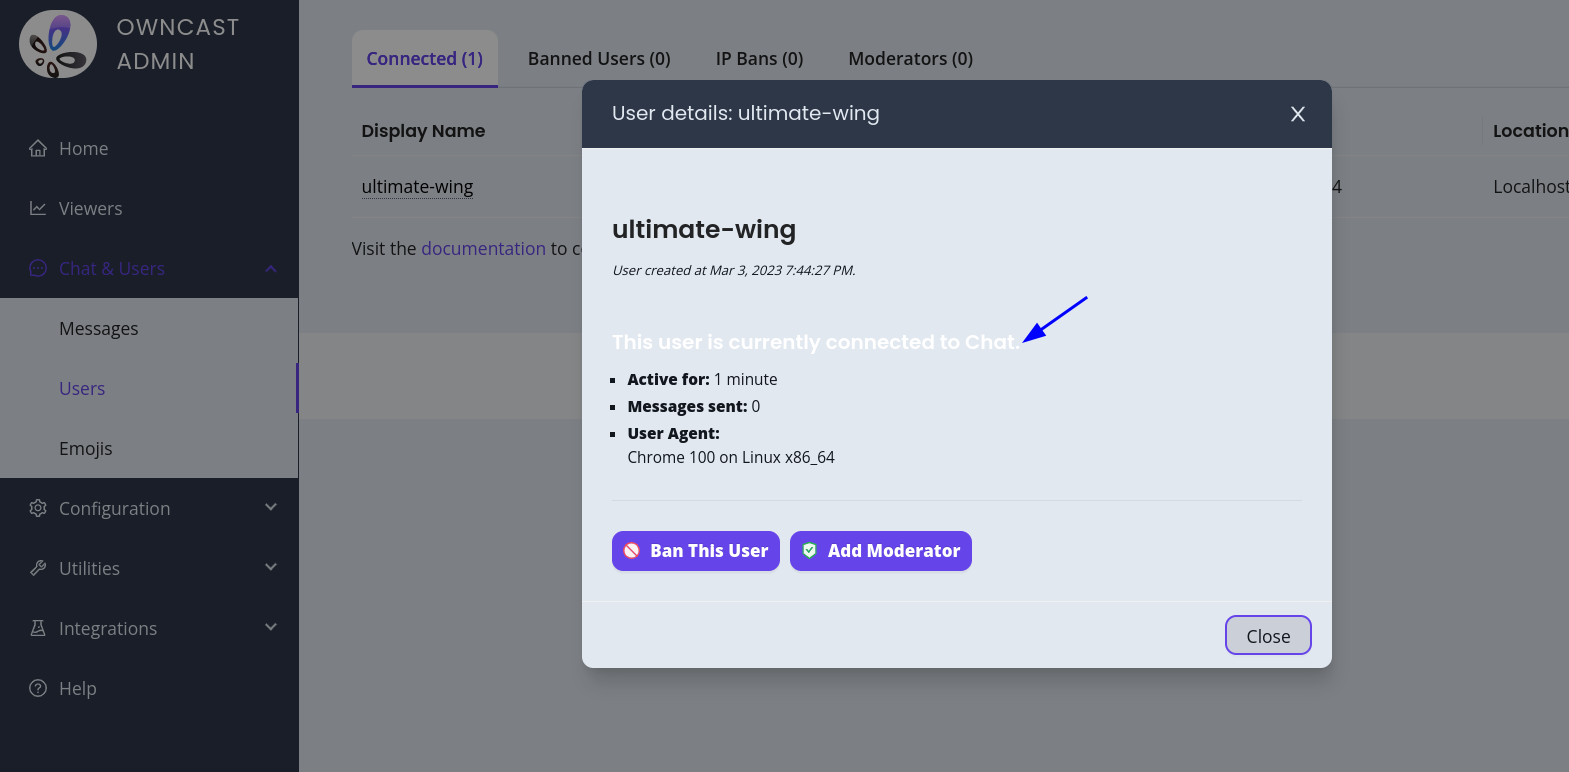
Task: Click the Messages sent: 0 entry
Action: (694, 406)
